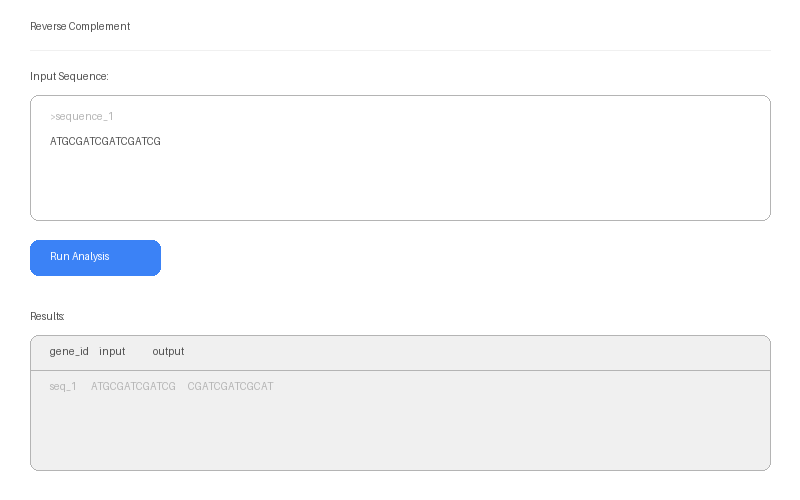The height and width of the screenshot is (500, 800).
Task: Select the Reverse Complement page title
Action: pyautogui.click(x=80, y=27)
